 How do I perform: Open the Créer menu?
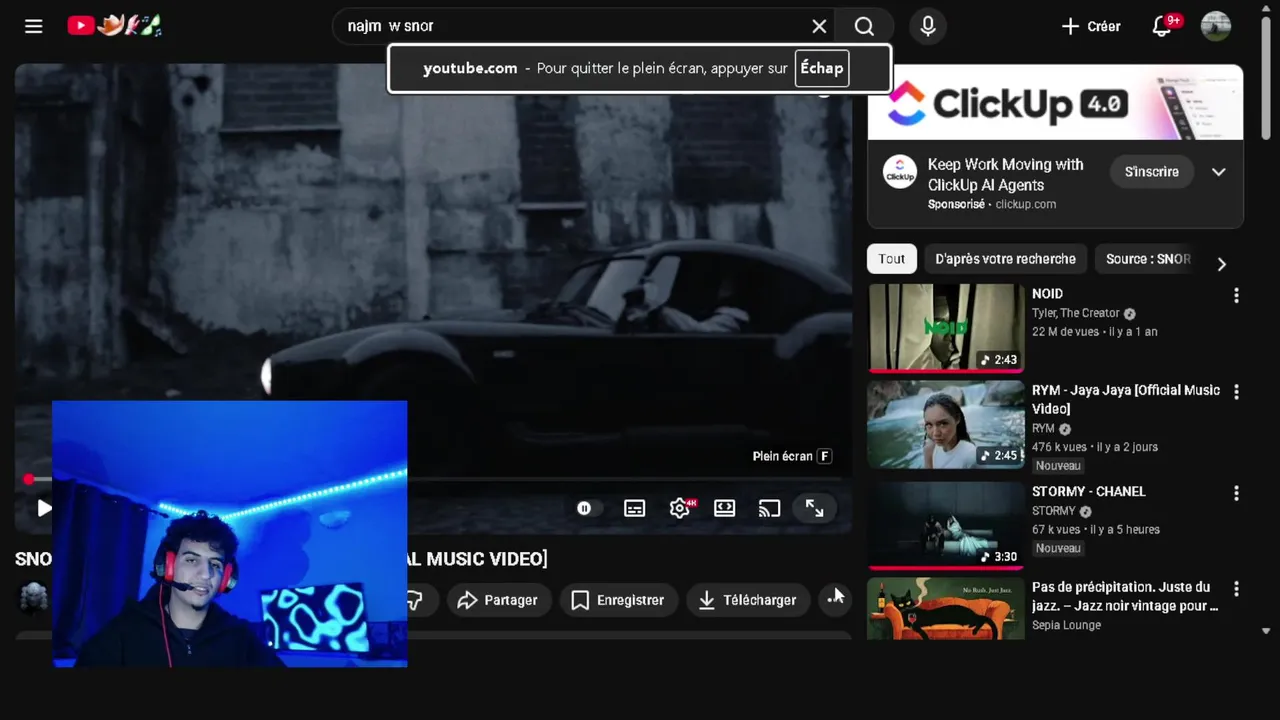coord(1091,26)
